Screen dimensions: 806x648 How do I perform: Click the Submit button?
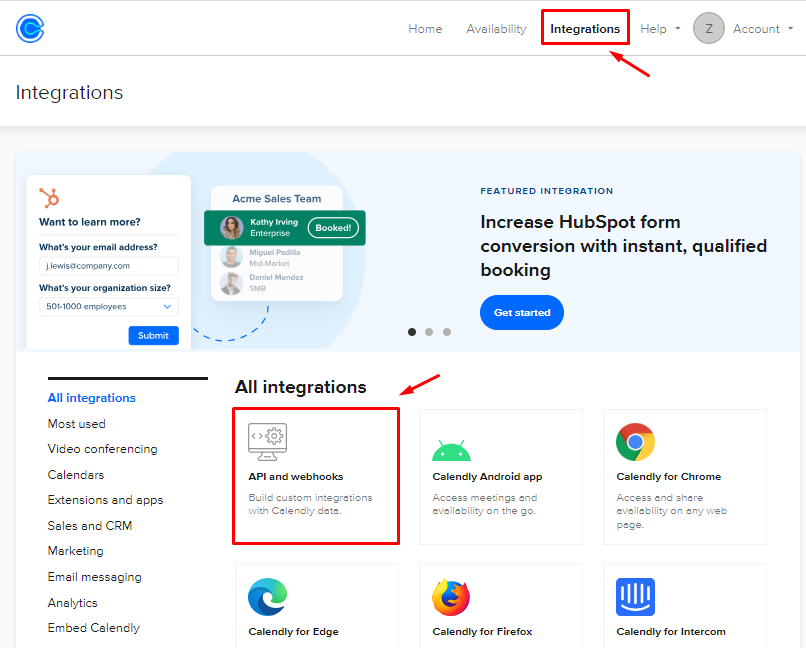pos(154,335)
